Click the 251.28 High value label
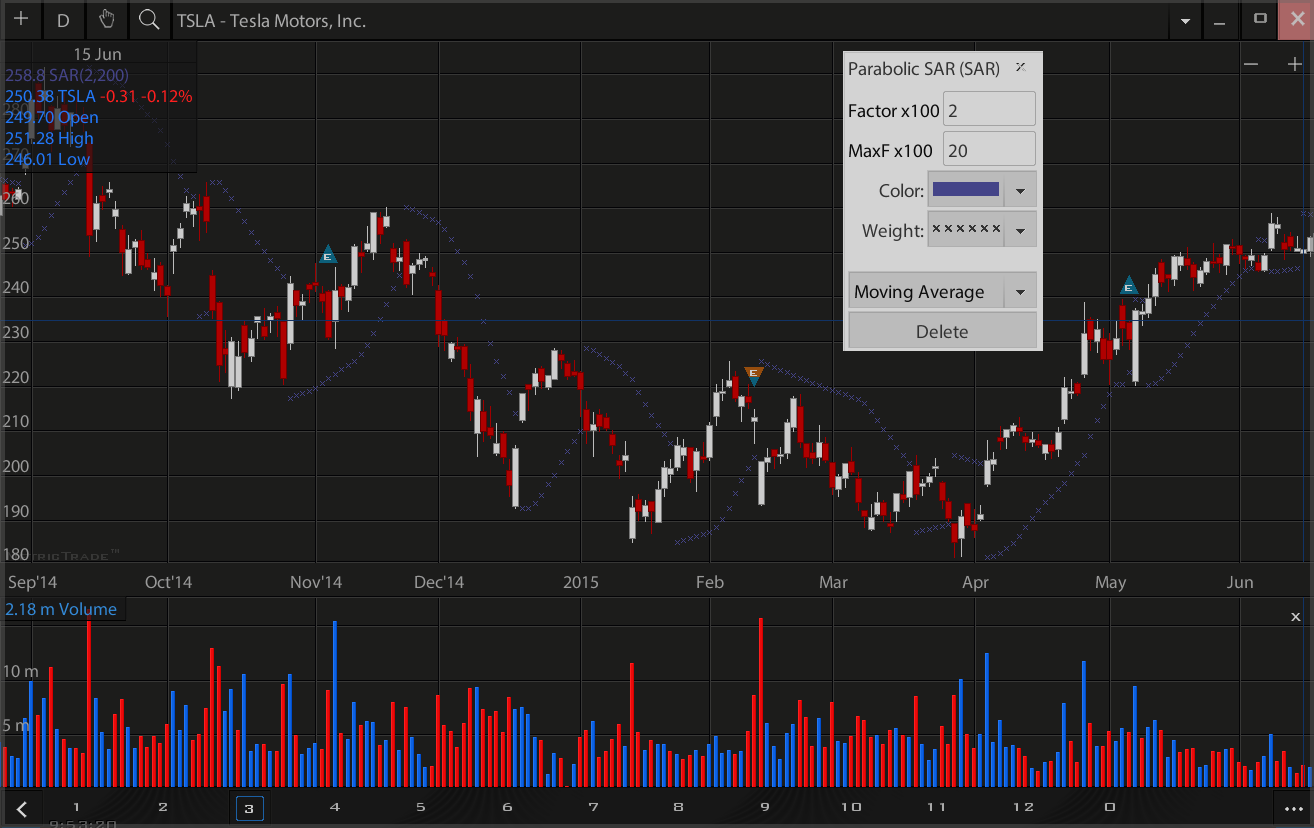 [x=49, y=138]
